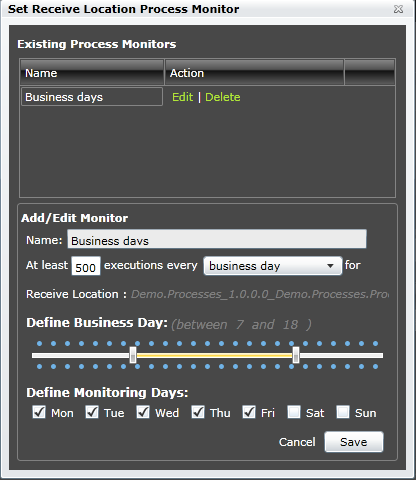Open the business day frequency dropdown
This screenshot has height=480, width=416.
[273, 266]
